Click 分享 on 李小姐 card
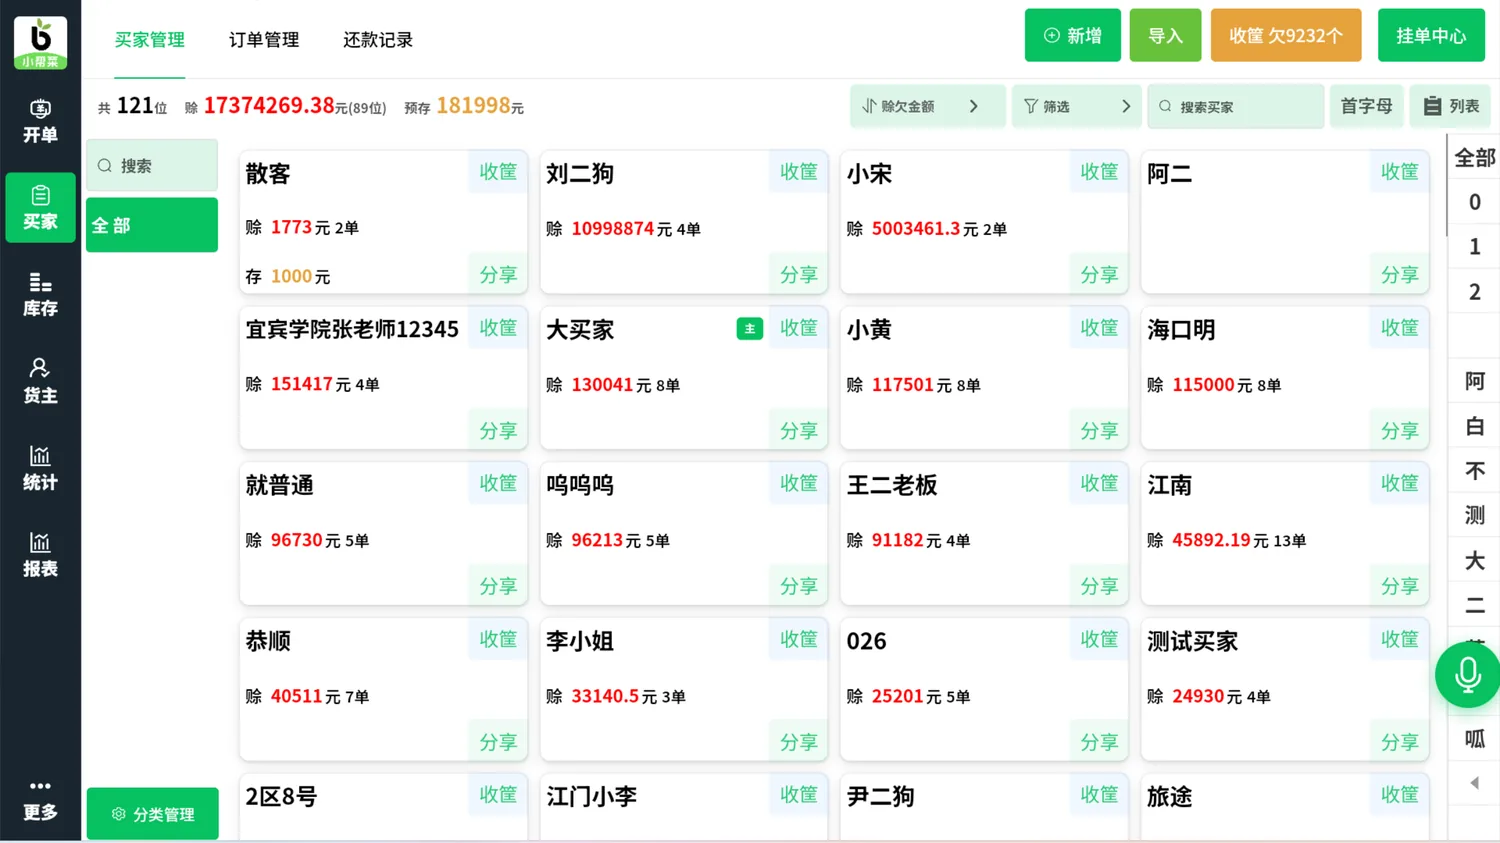 798,742
